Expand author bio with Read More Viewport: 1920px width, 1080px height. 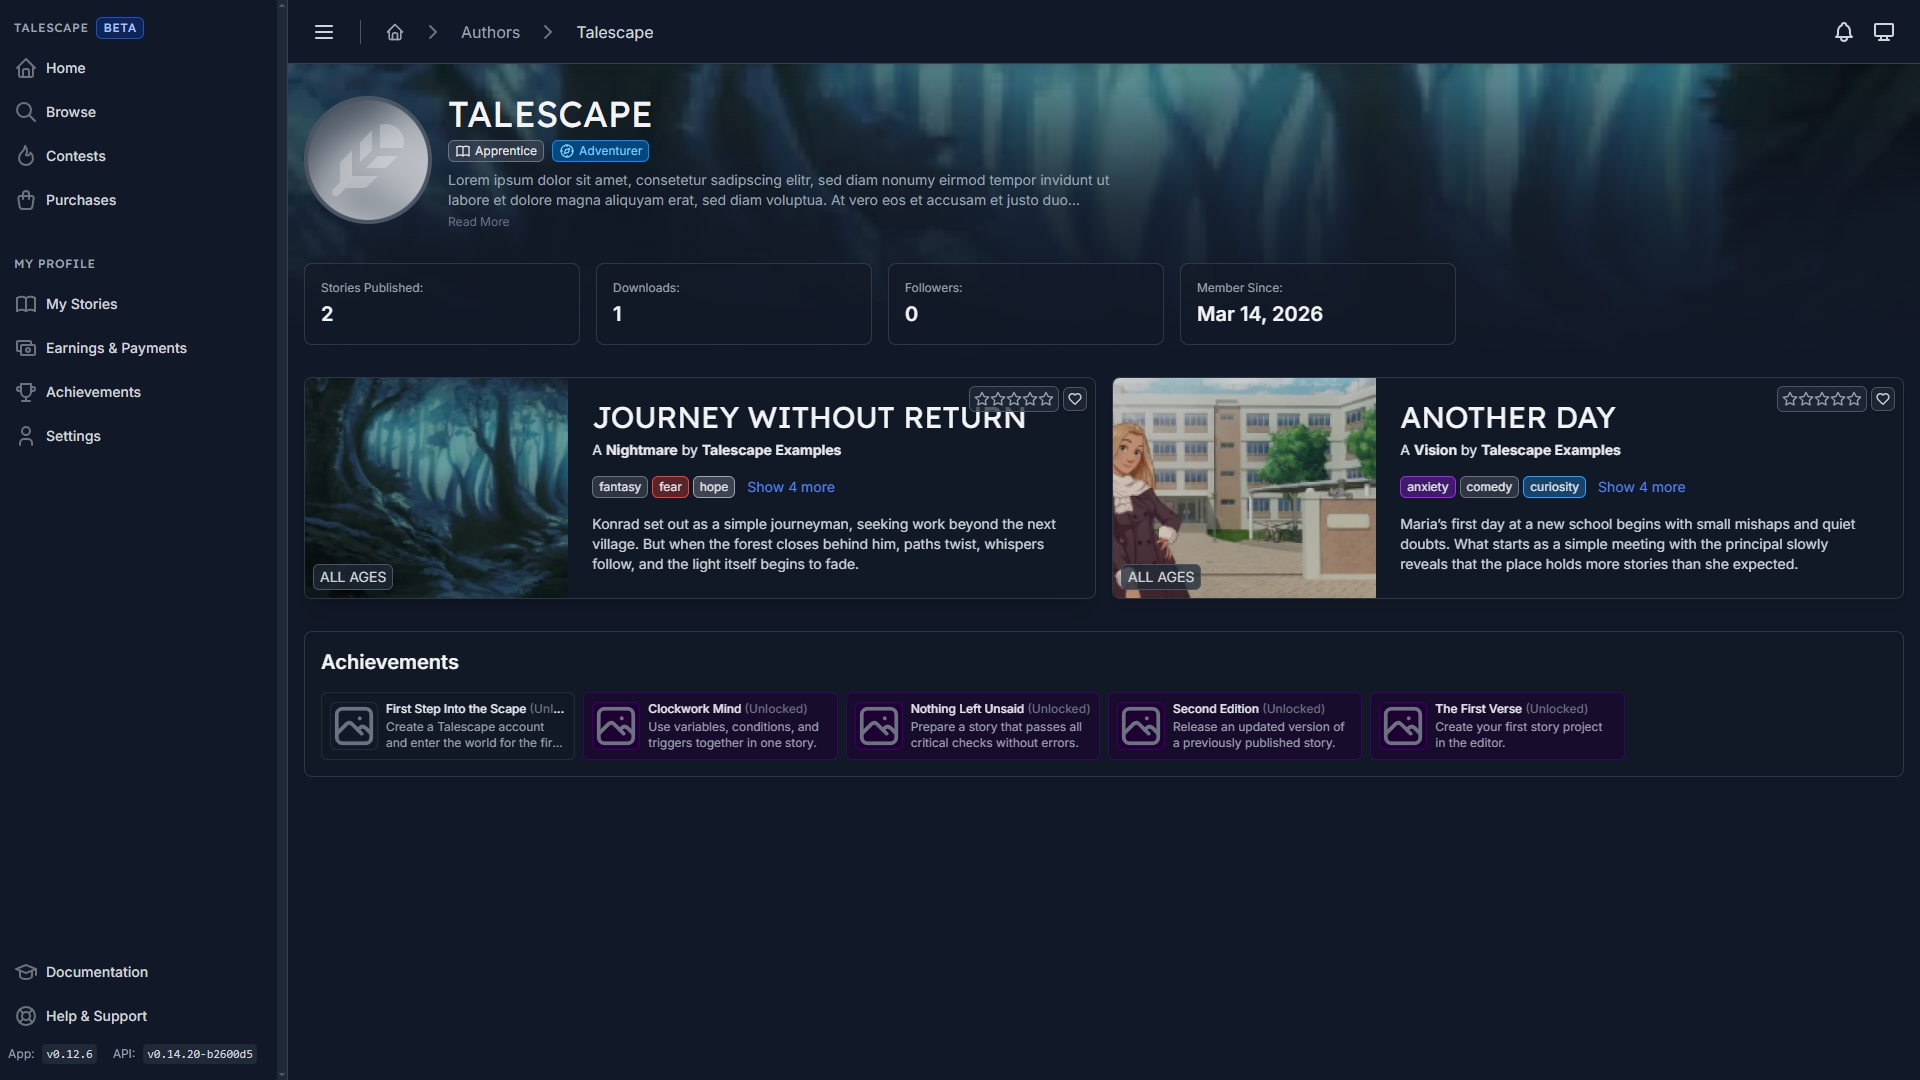pyautogui.click(x=478, y=222)
